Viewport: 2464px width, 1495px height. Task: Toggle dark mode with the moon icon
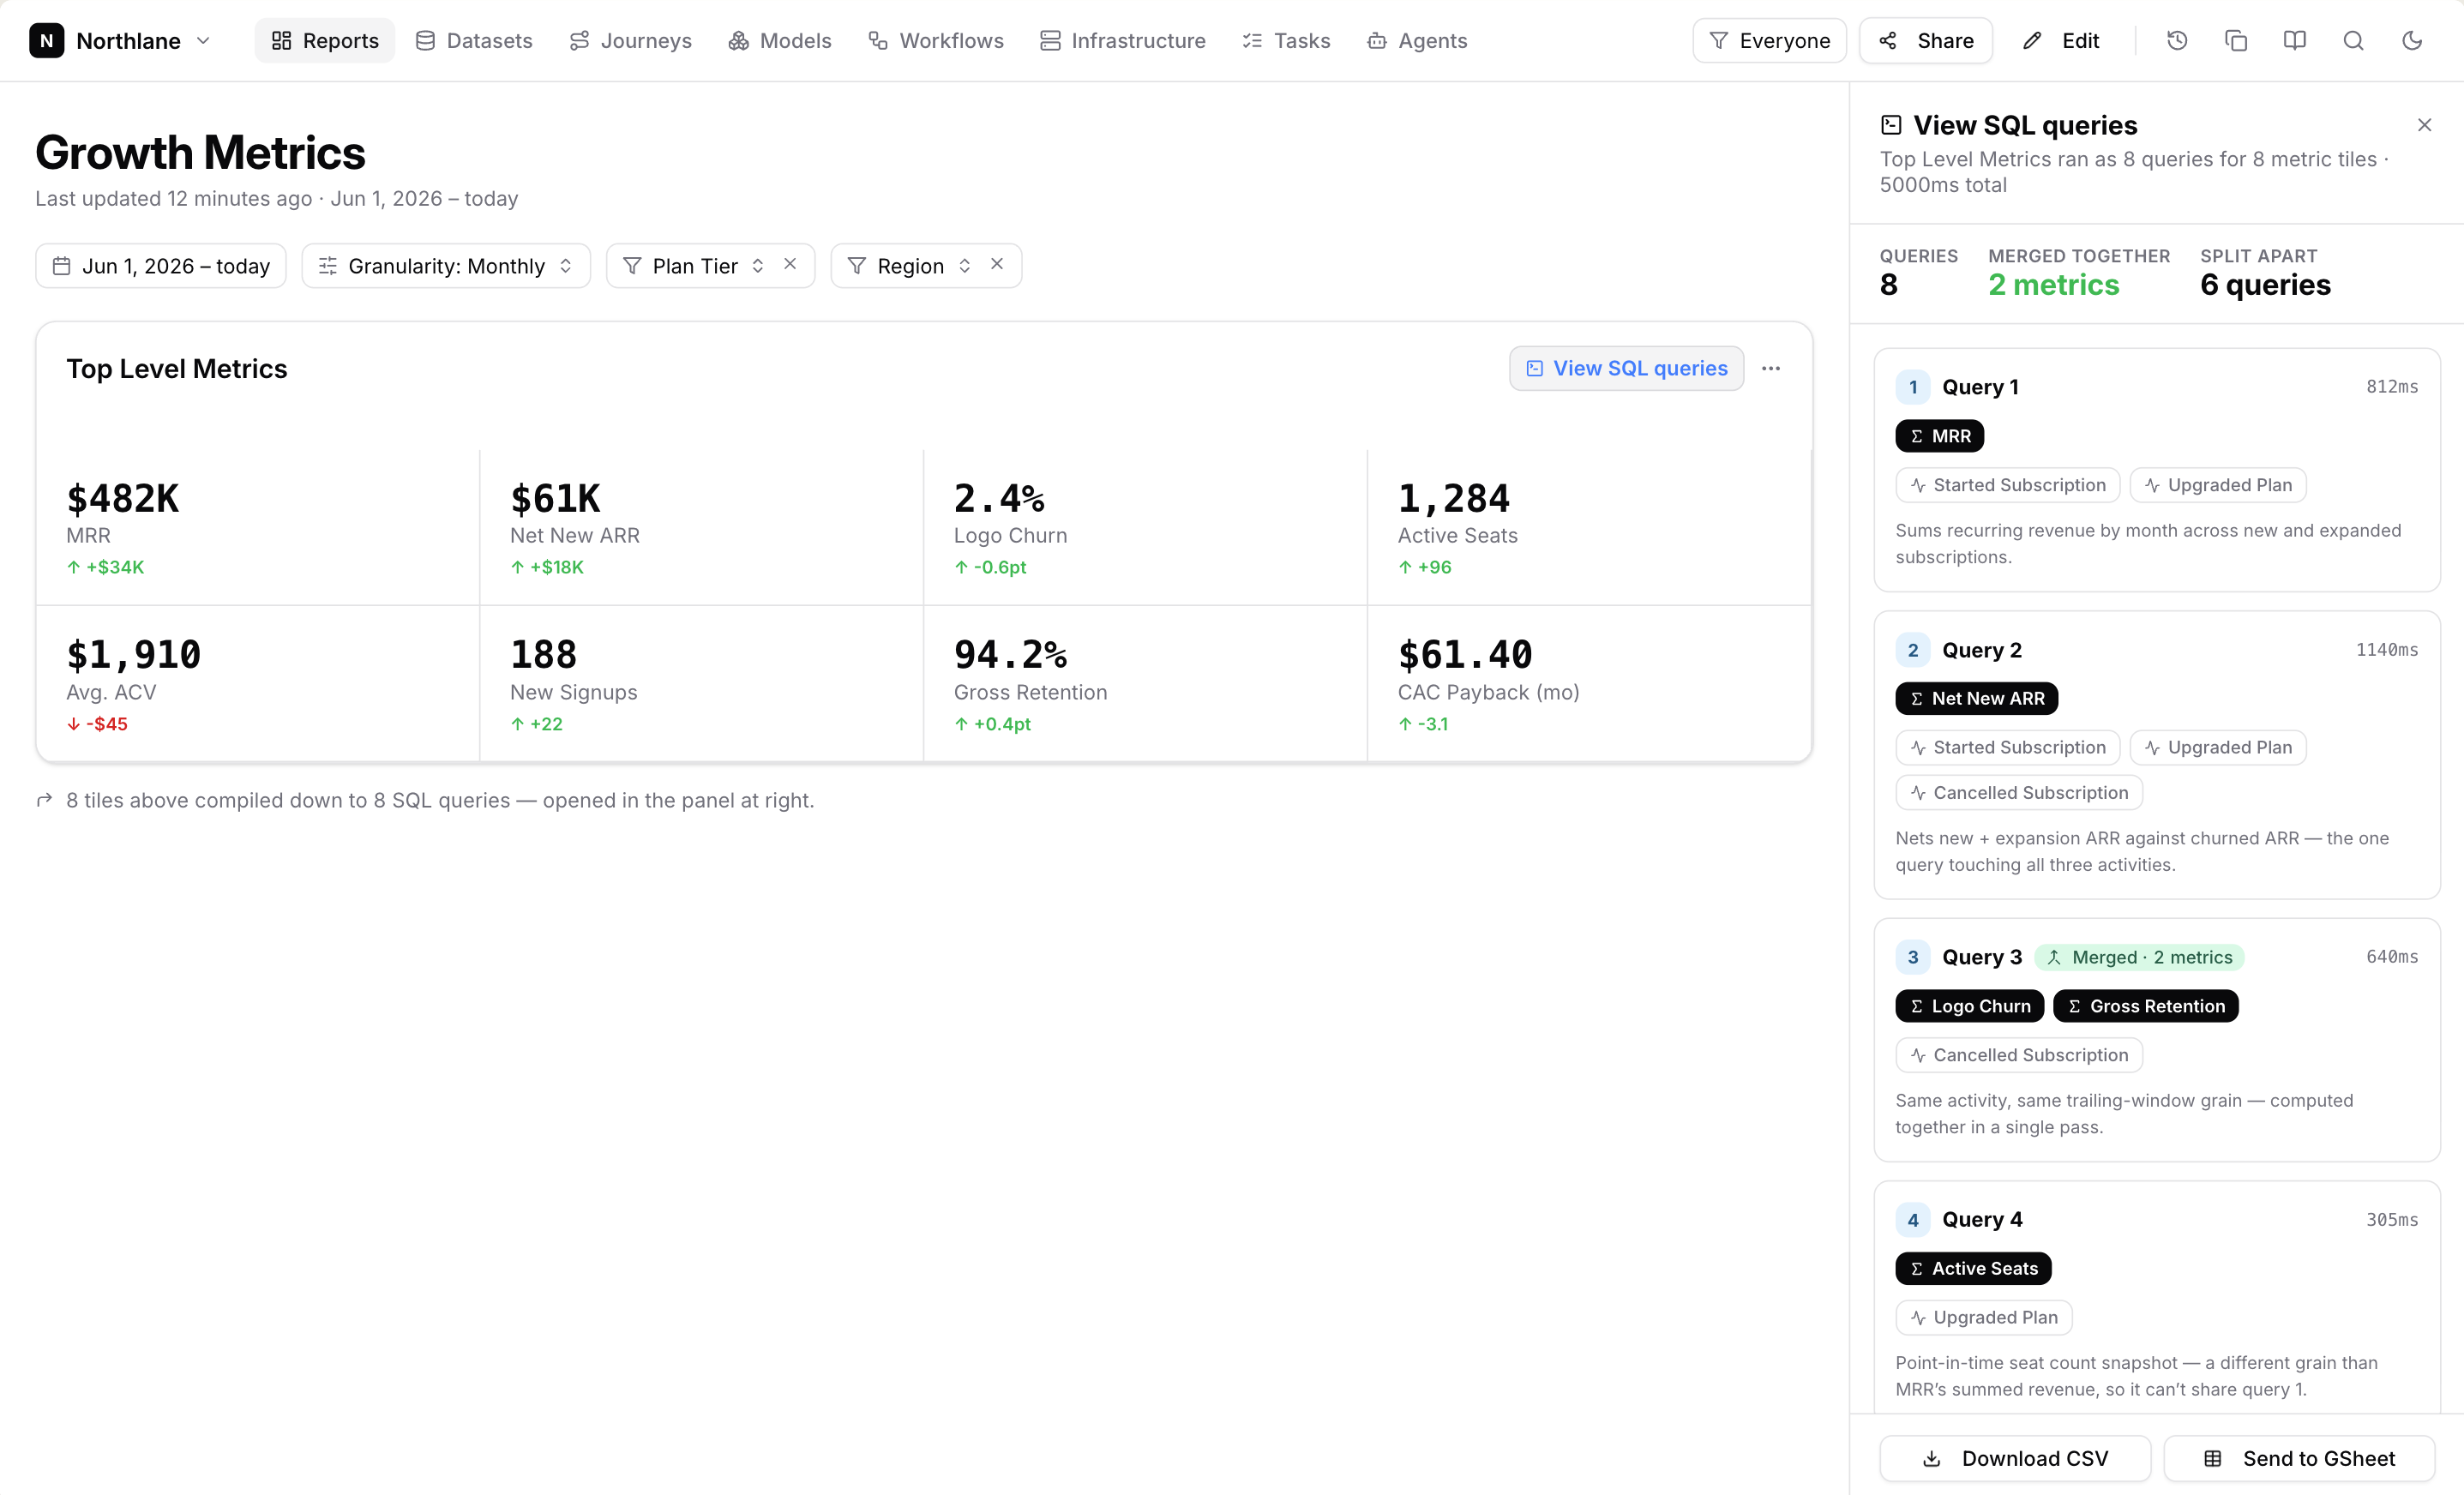(x=2412, y=41)
